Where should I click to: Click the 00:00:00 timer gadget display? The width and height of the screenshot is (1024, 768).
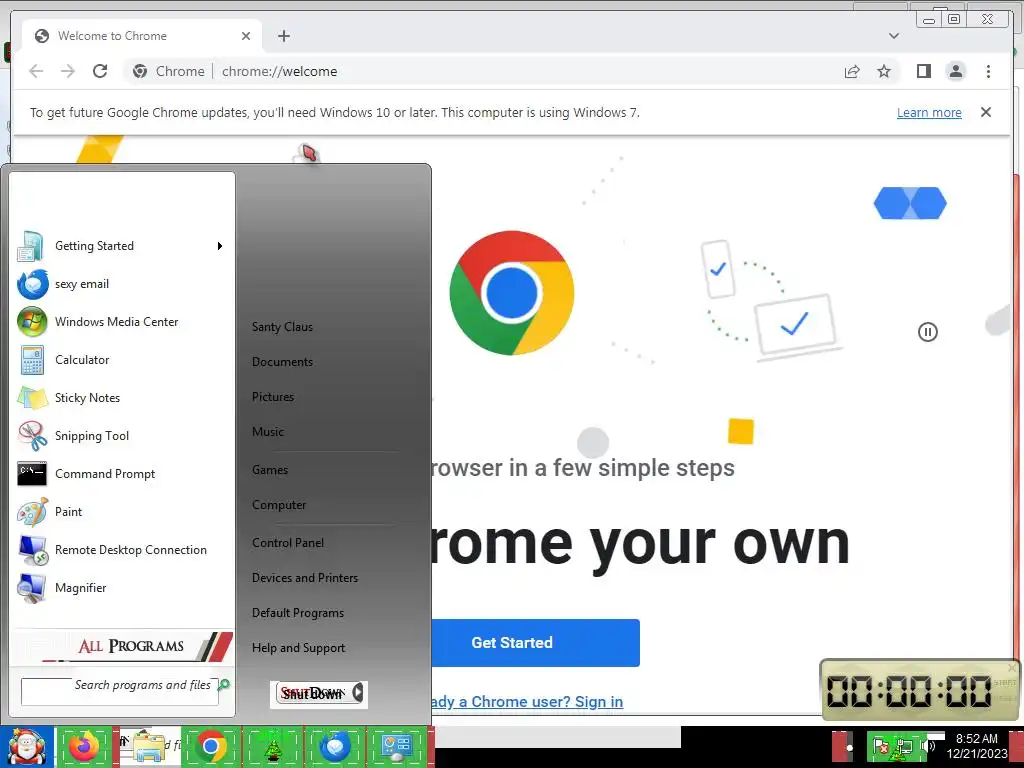pos(909,690)
